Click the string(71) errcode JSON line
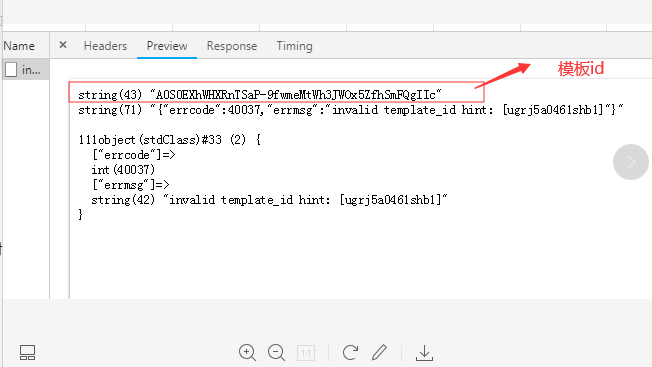The width and height of the screenshot is (652, 367). coord(351,110)
